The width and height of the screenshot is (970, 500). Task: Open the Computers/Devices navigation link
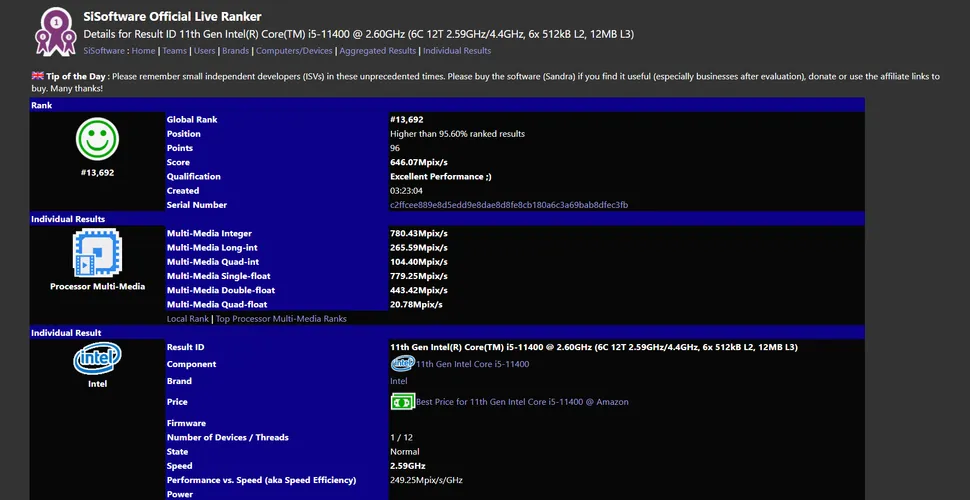pos(294,51)
